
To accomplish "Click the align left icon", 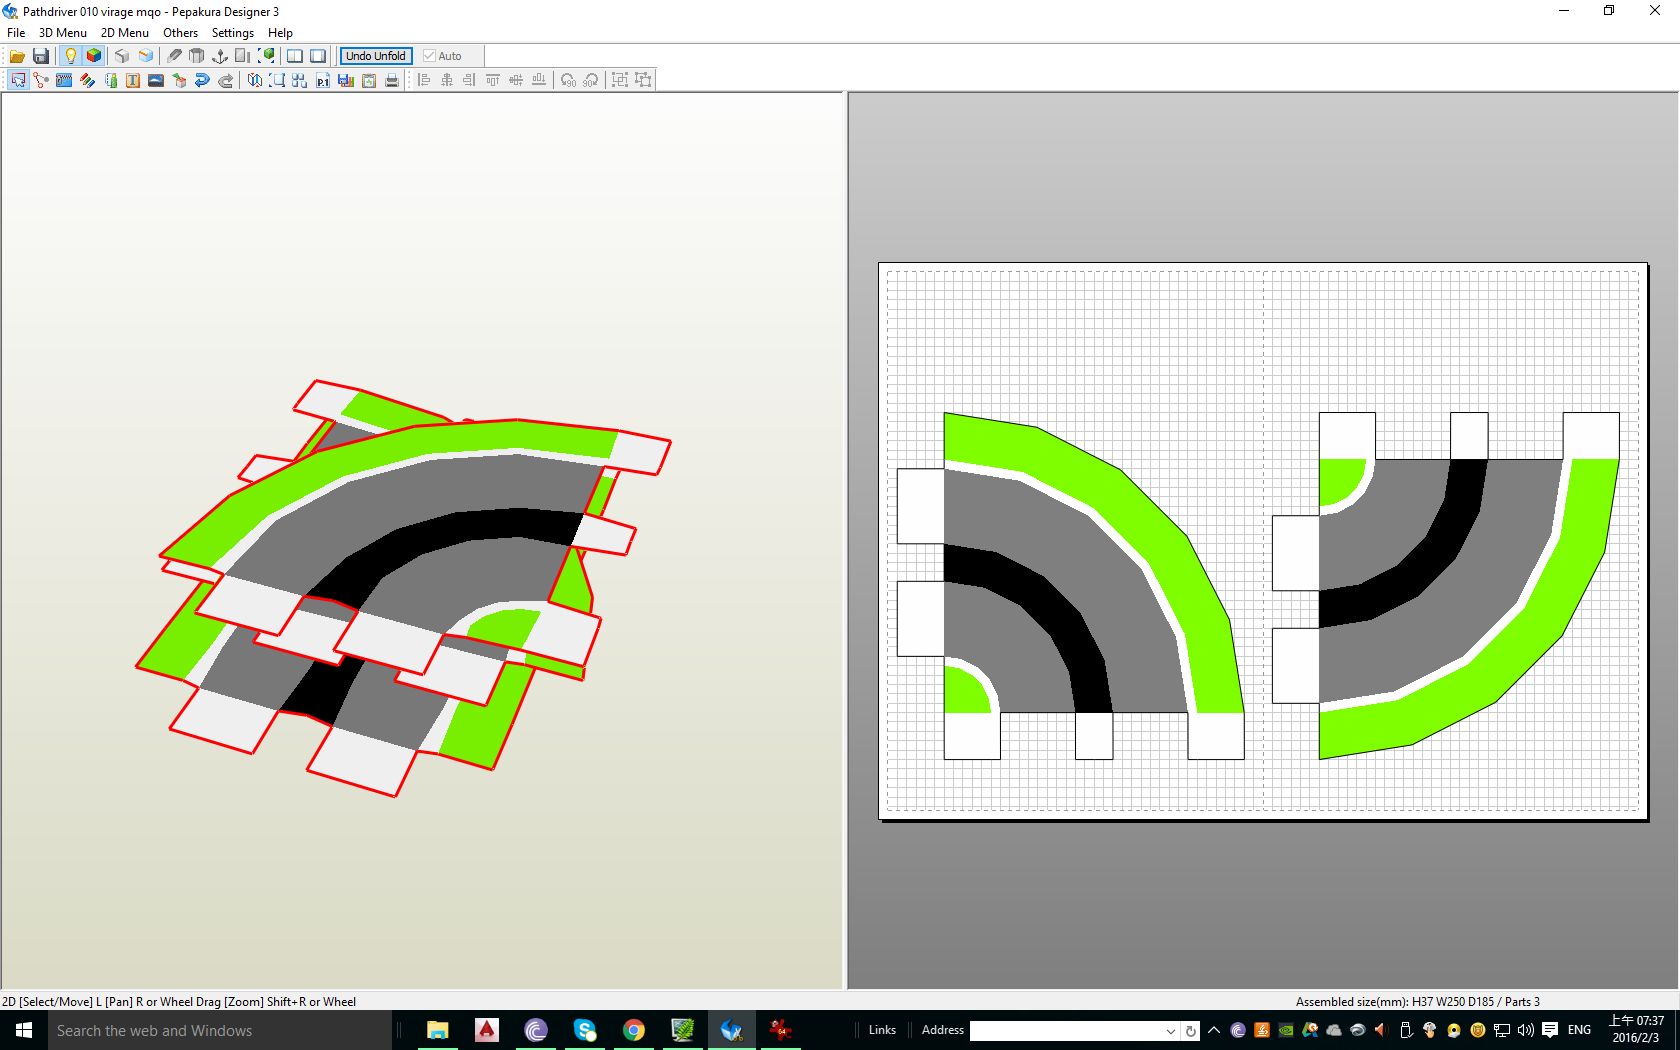I will 424,80.
